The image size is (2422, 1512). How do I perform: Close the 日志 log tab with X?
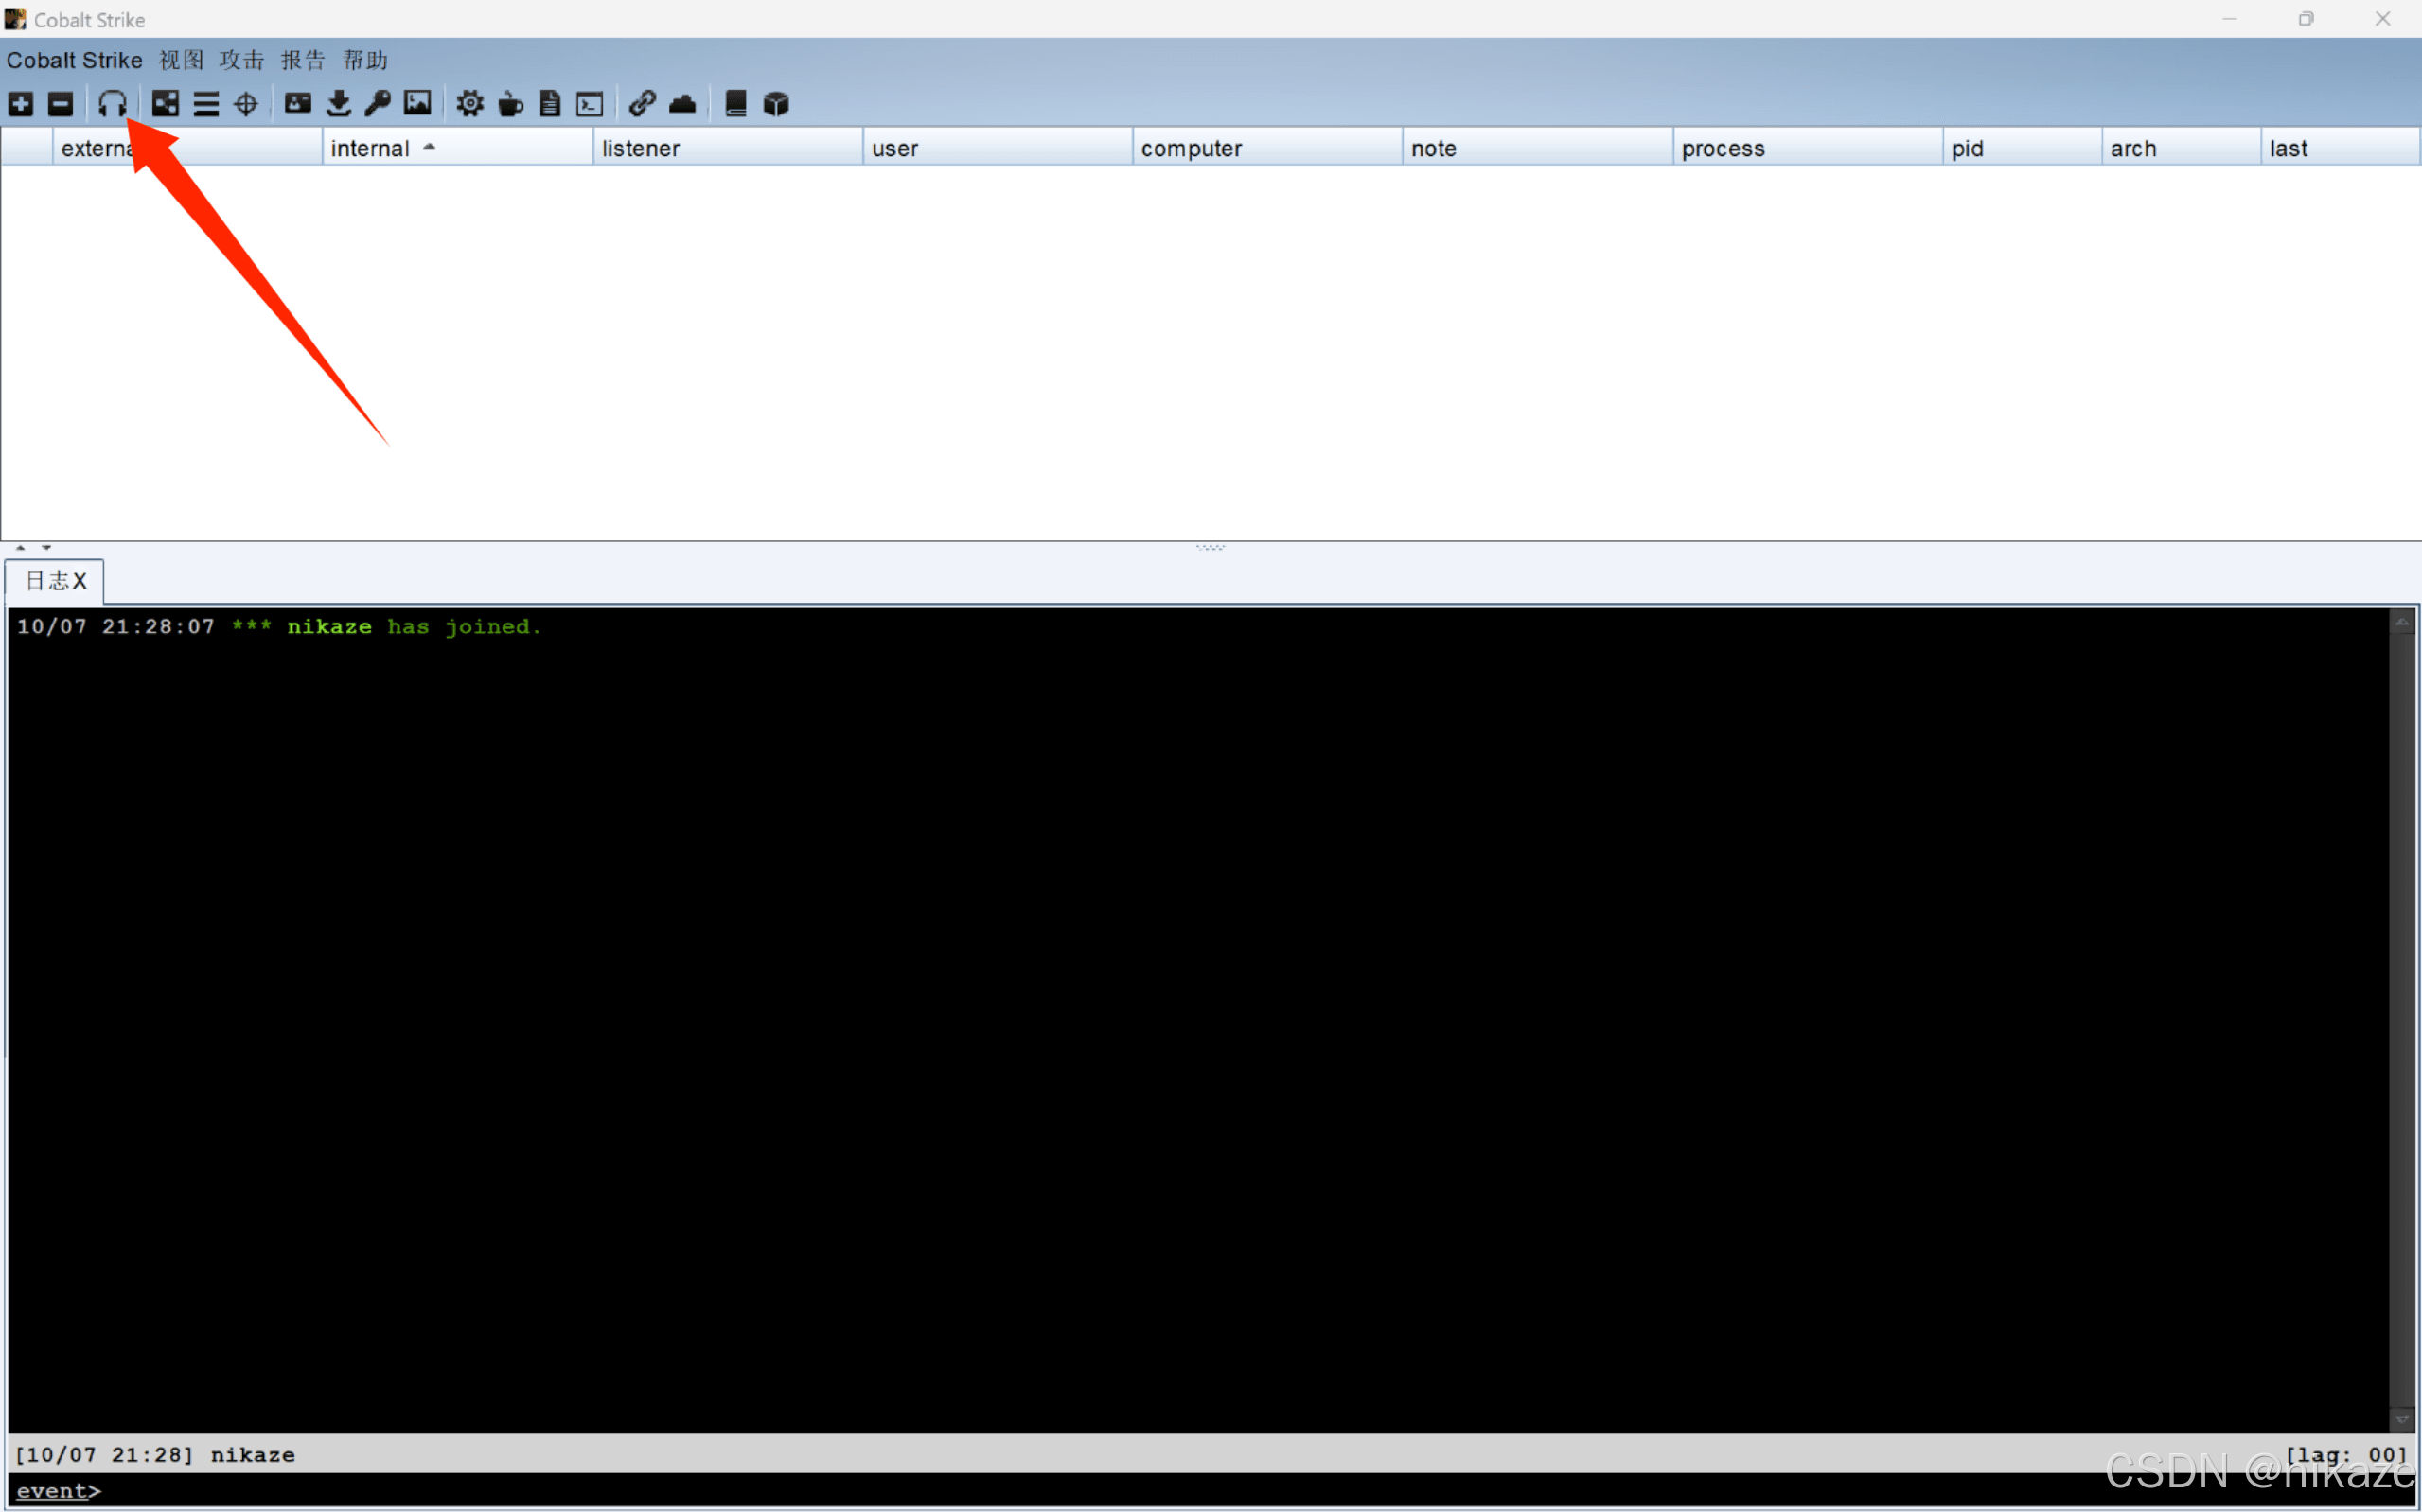(x=80, y=581)
